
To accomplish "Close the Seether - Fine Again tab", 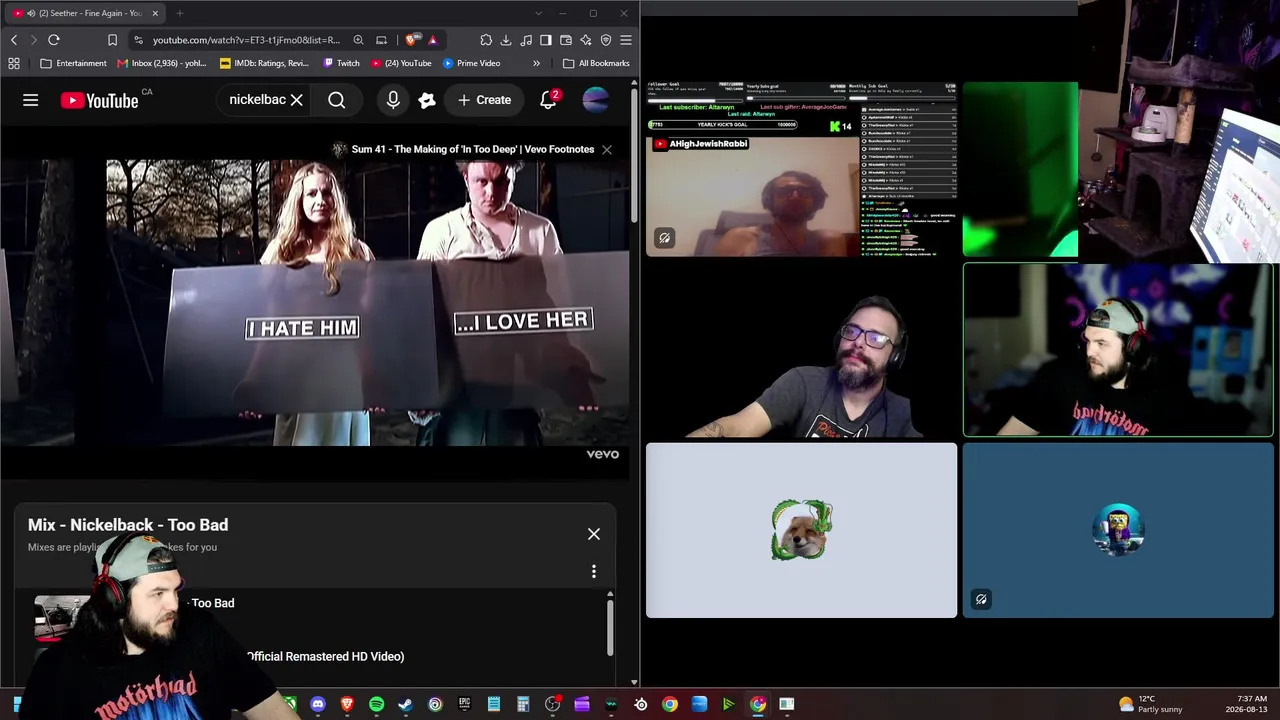I will (155, 13).
